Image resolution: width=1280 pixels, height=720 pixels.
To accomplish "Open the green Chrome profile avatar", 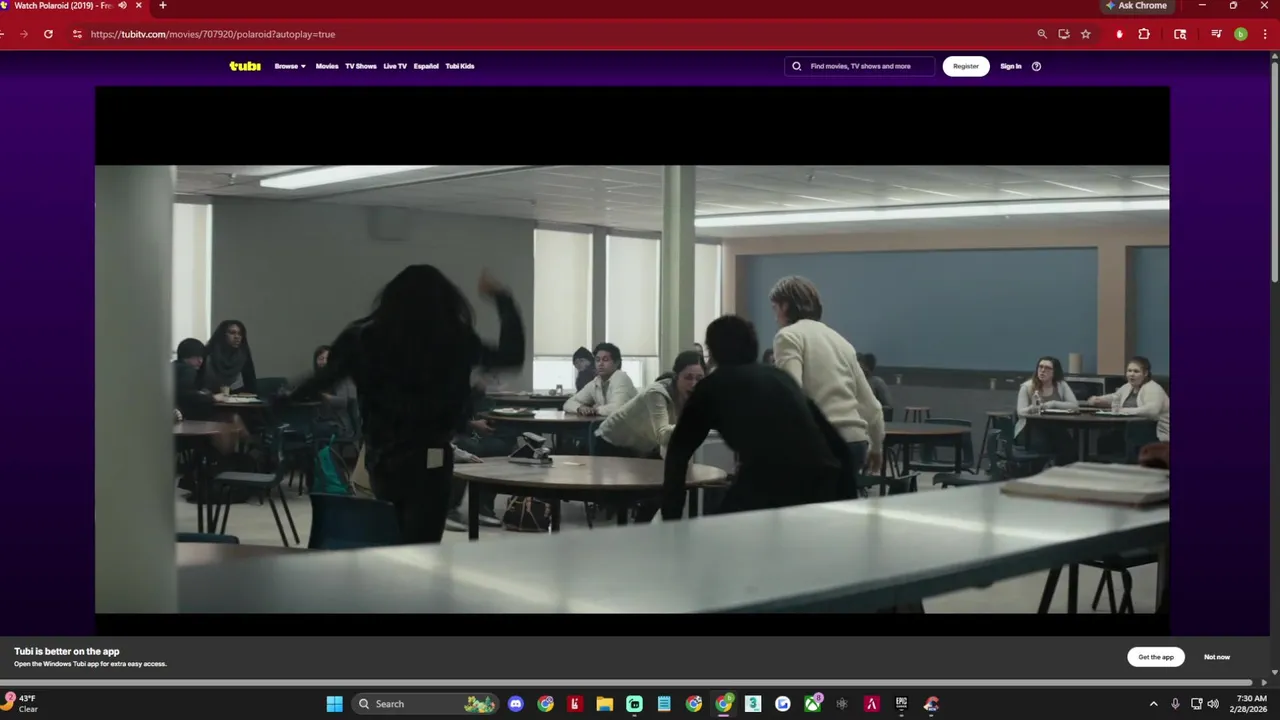I will click(1241, 34).
